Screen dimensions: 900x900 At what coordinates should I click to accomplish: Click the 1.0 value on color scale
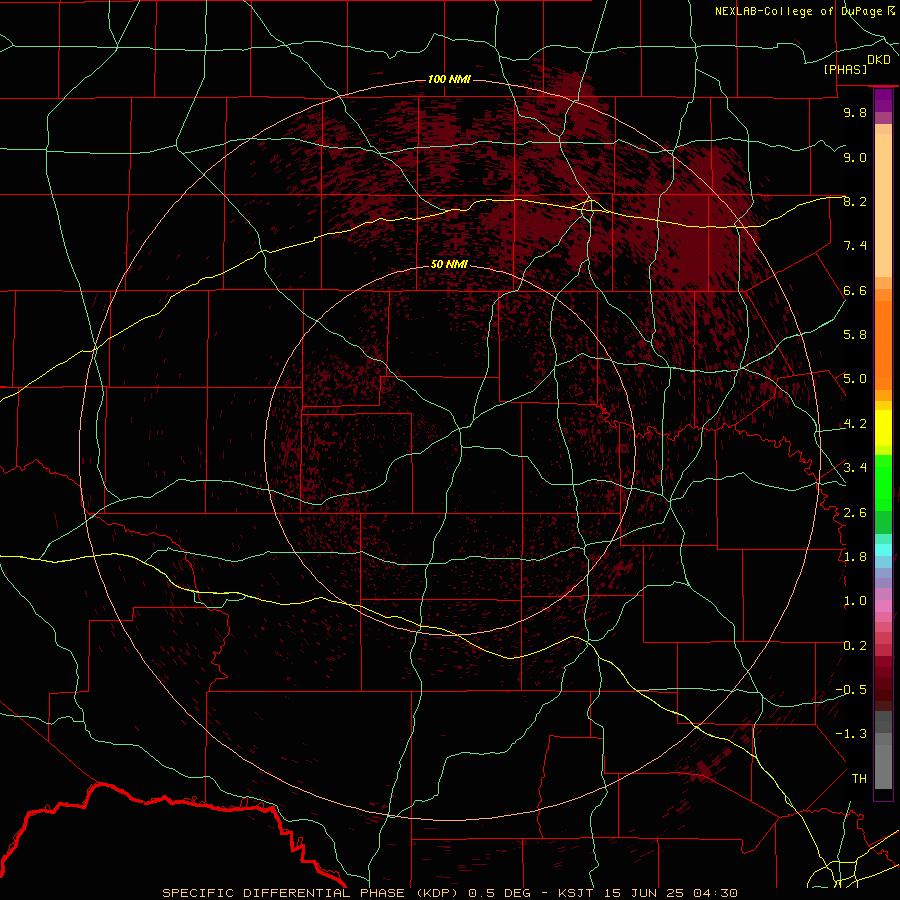click(855, 601)
